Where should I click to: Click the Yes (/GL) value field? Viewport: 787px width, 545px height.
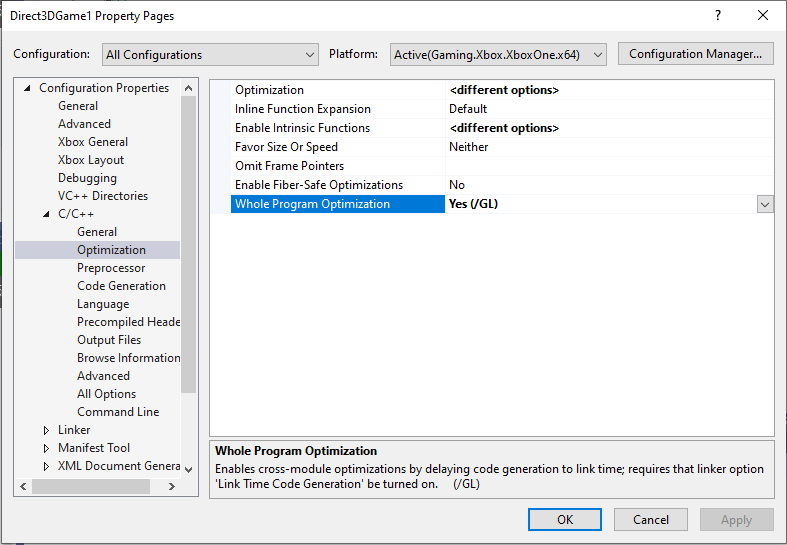(601, 204)
